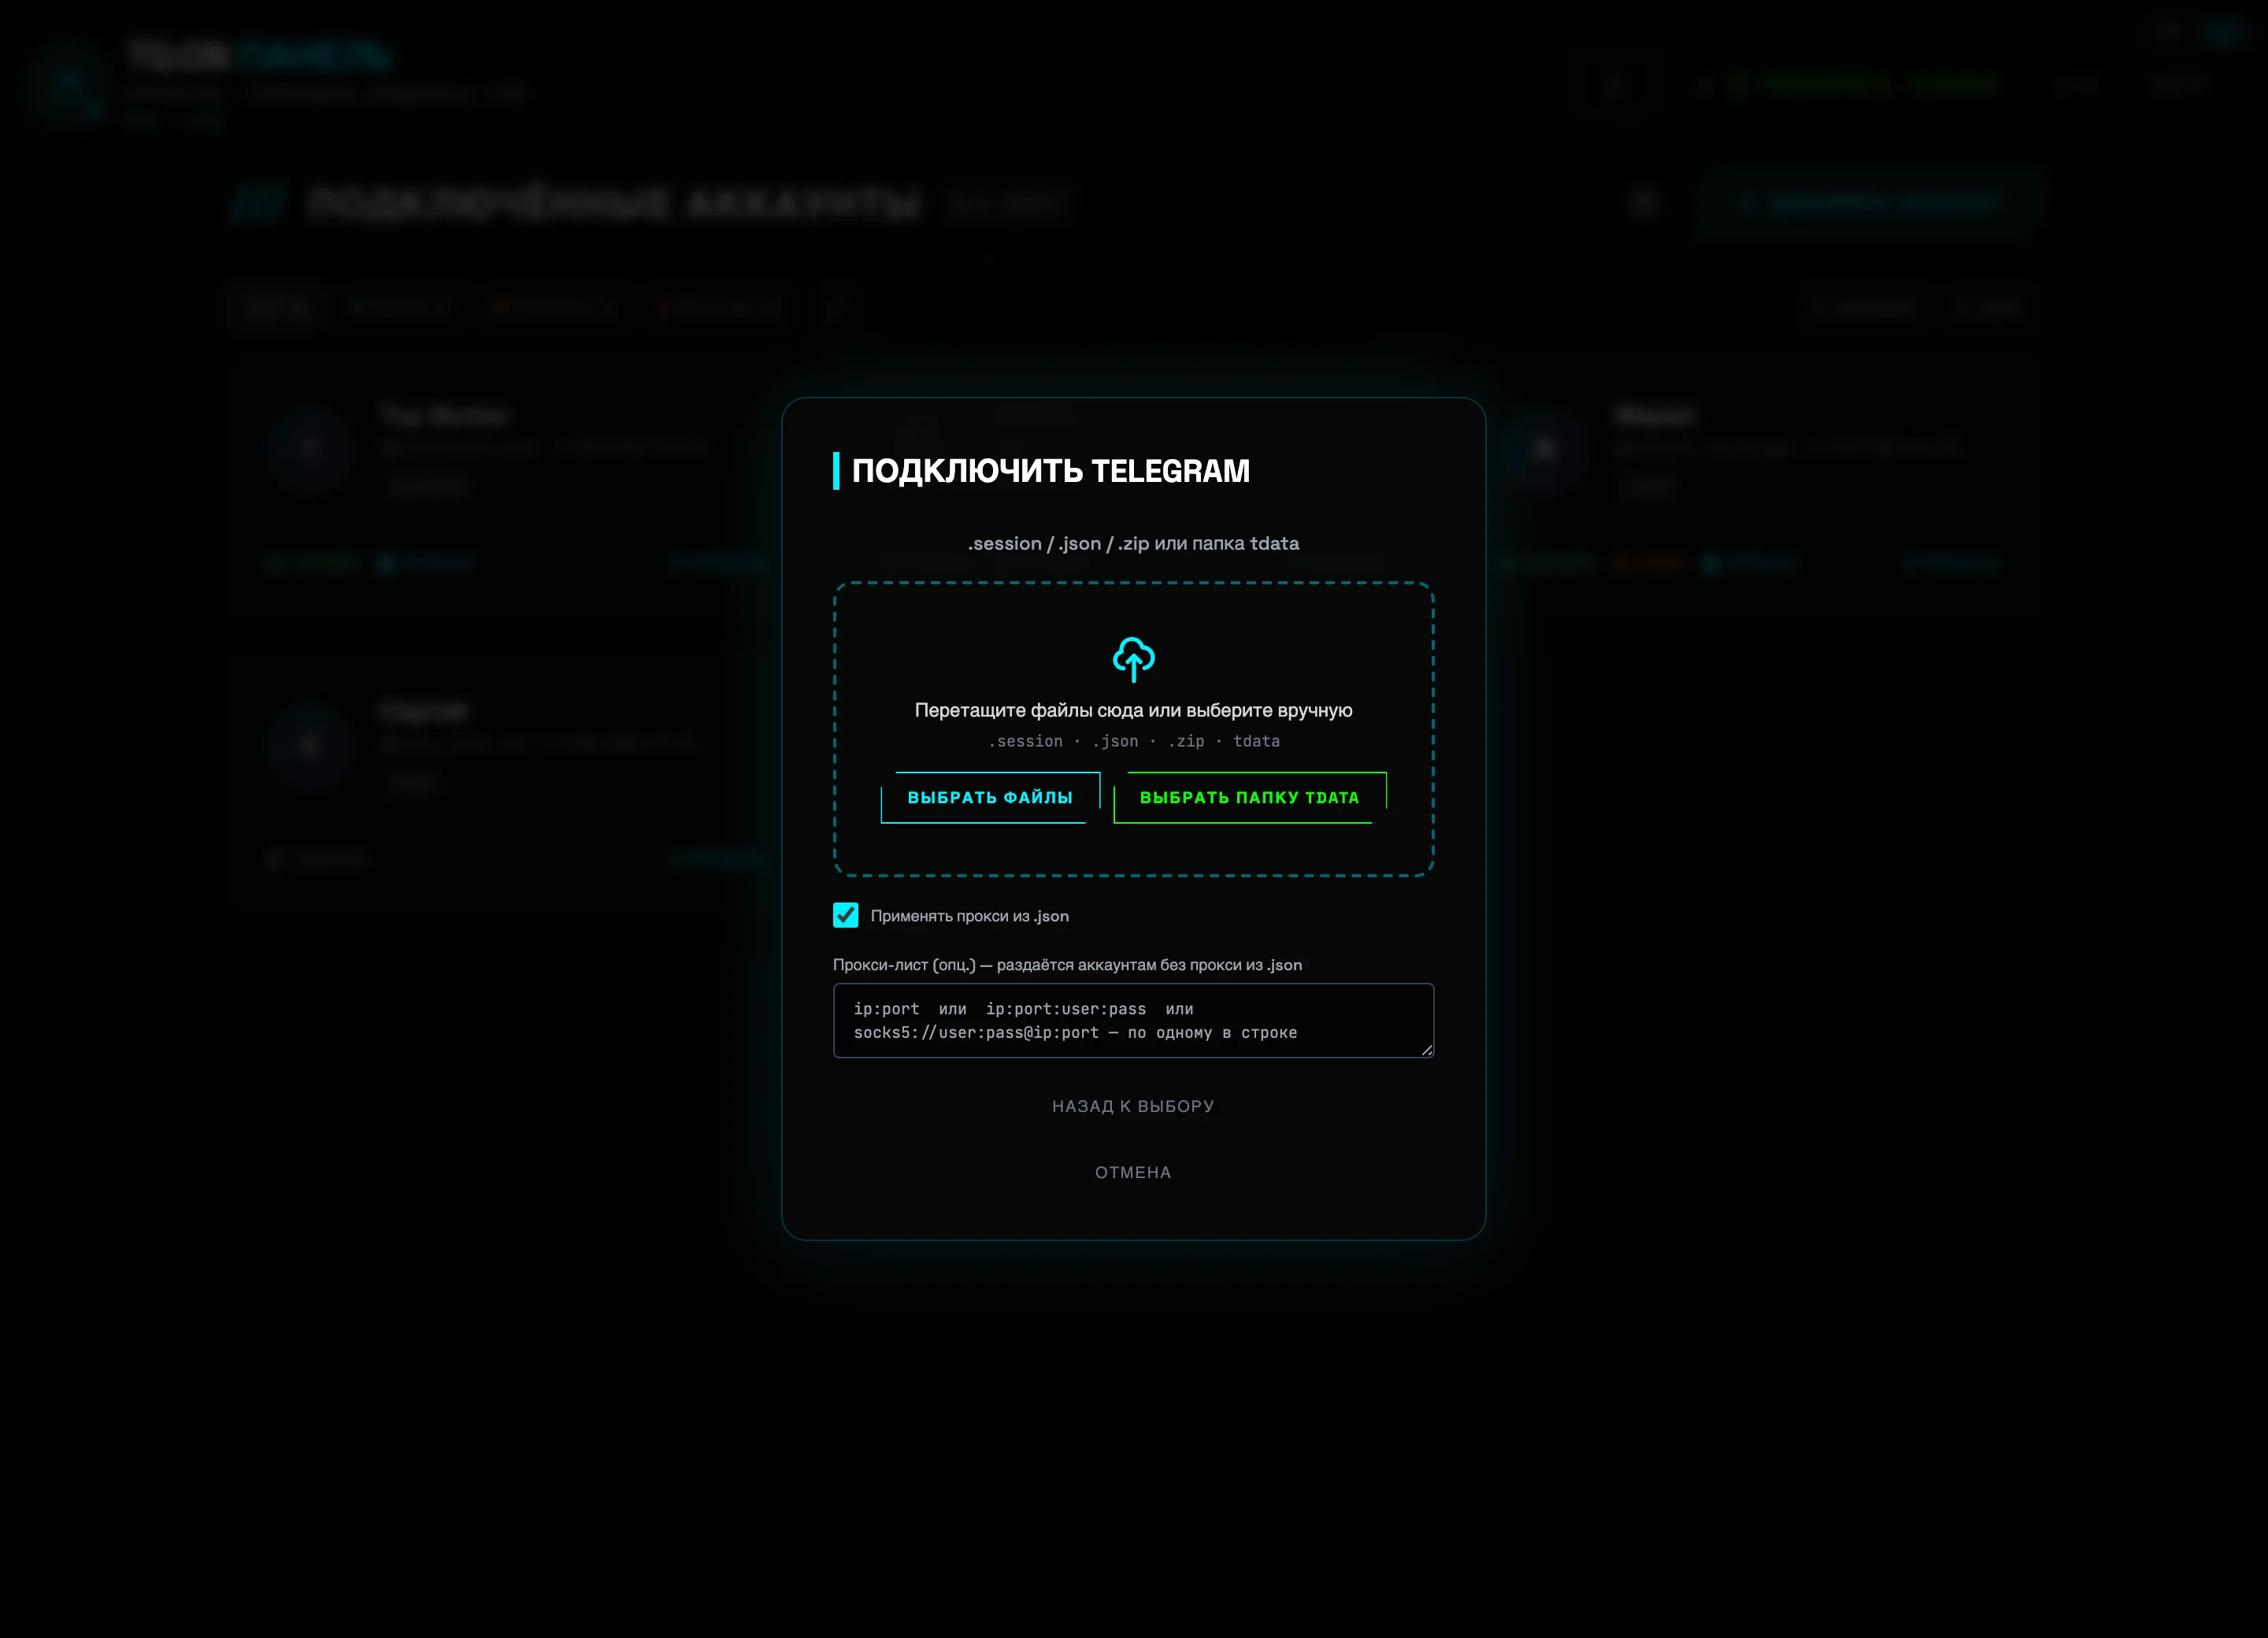The height and width of the screenshot is (1638, 2268).
Task: Click the textarea resize handle corner
Action: click(1426, 1050)
